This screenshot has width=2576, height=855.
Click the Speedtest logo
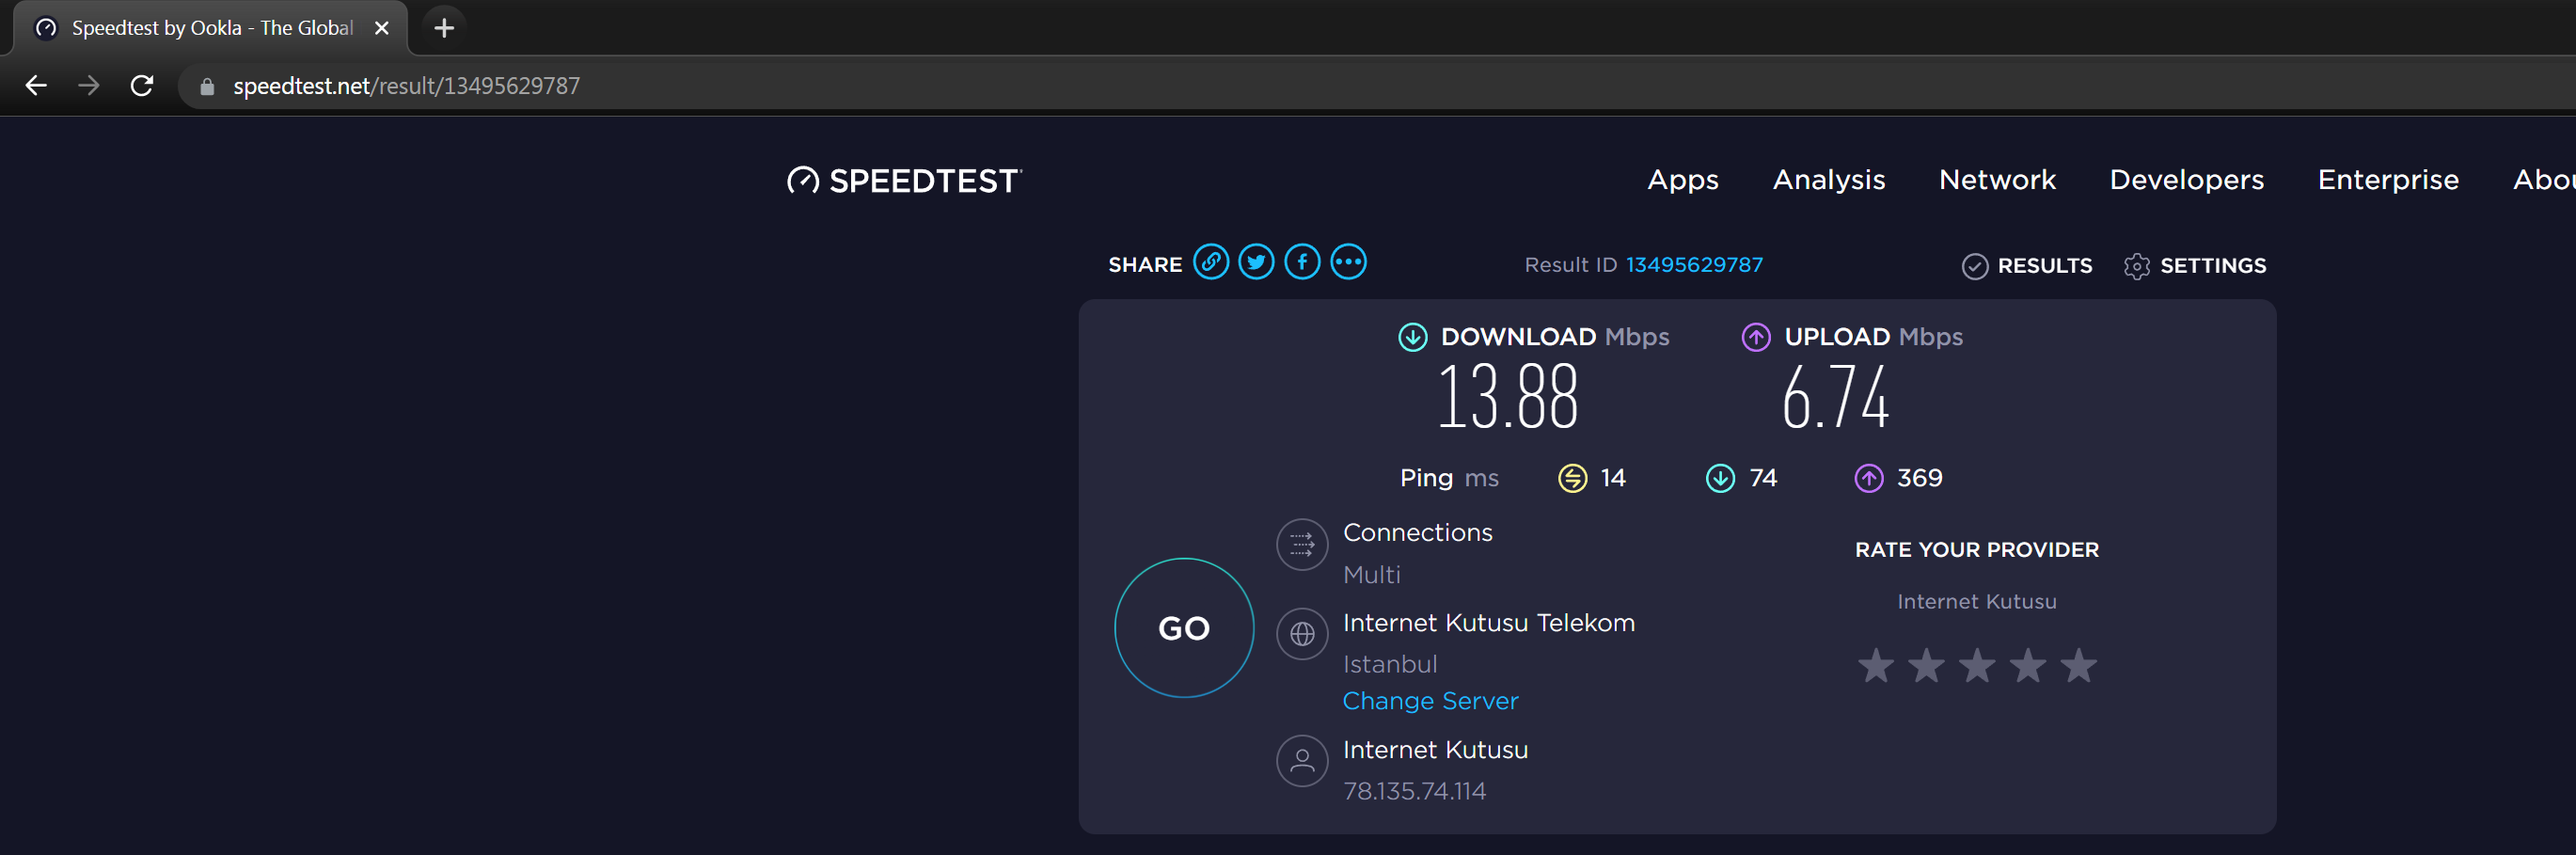pos(904,181)
